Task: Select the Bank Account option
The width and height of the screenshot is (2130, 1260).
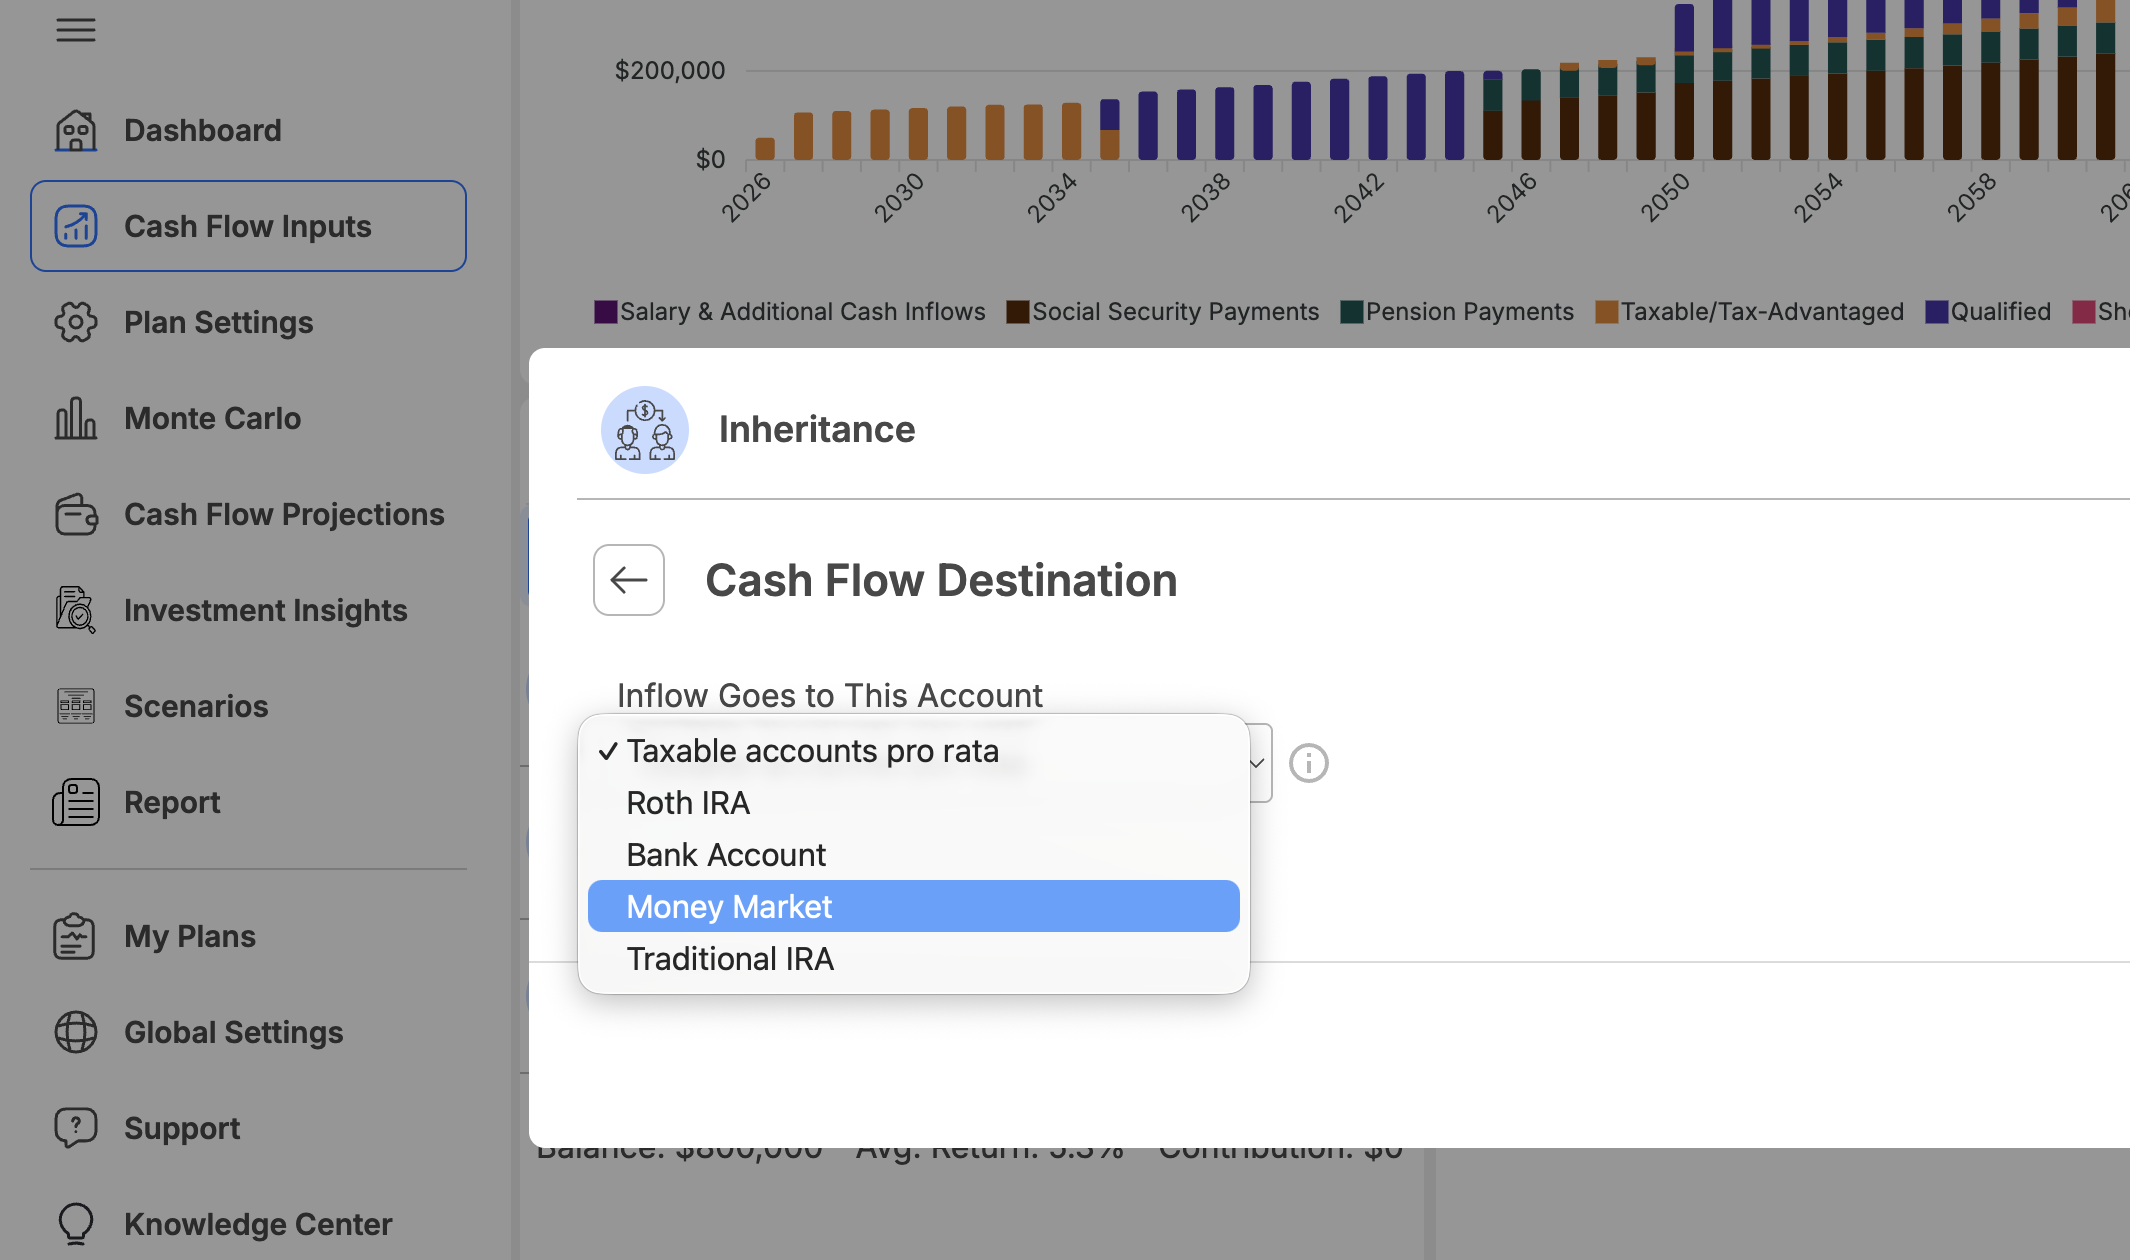Action: click(914, 854)
